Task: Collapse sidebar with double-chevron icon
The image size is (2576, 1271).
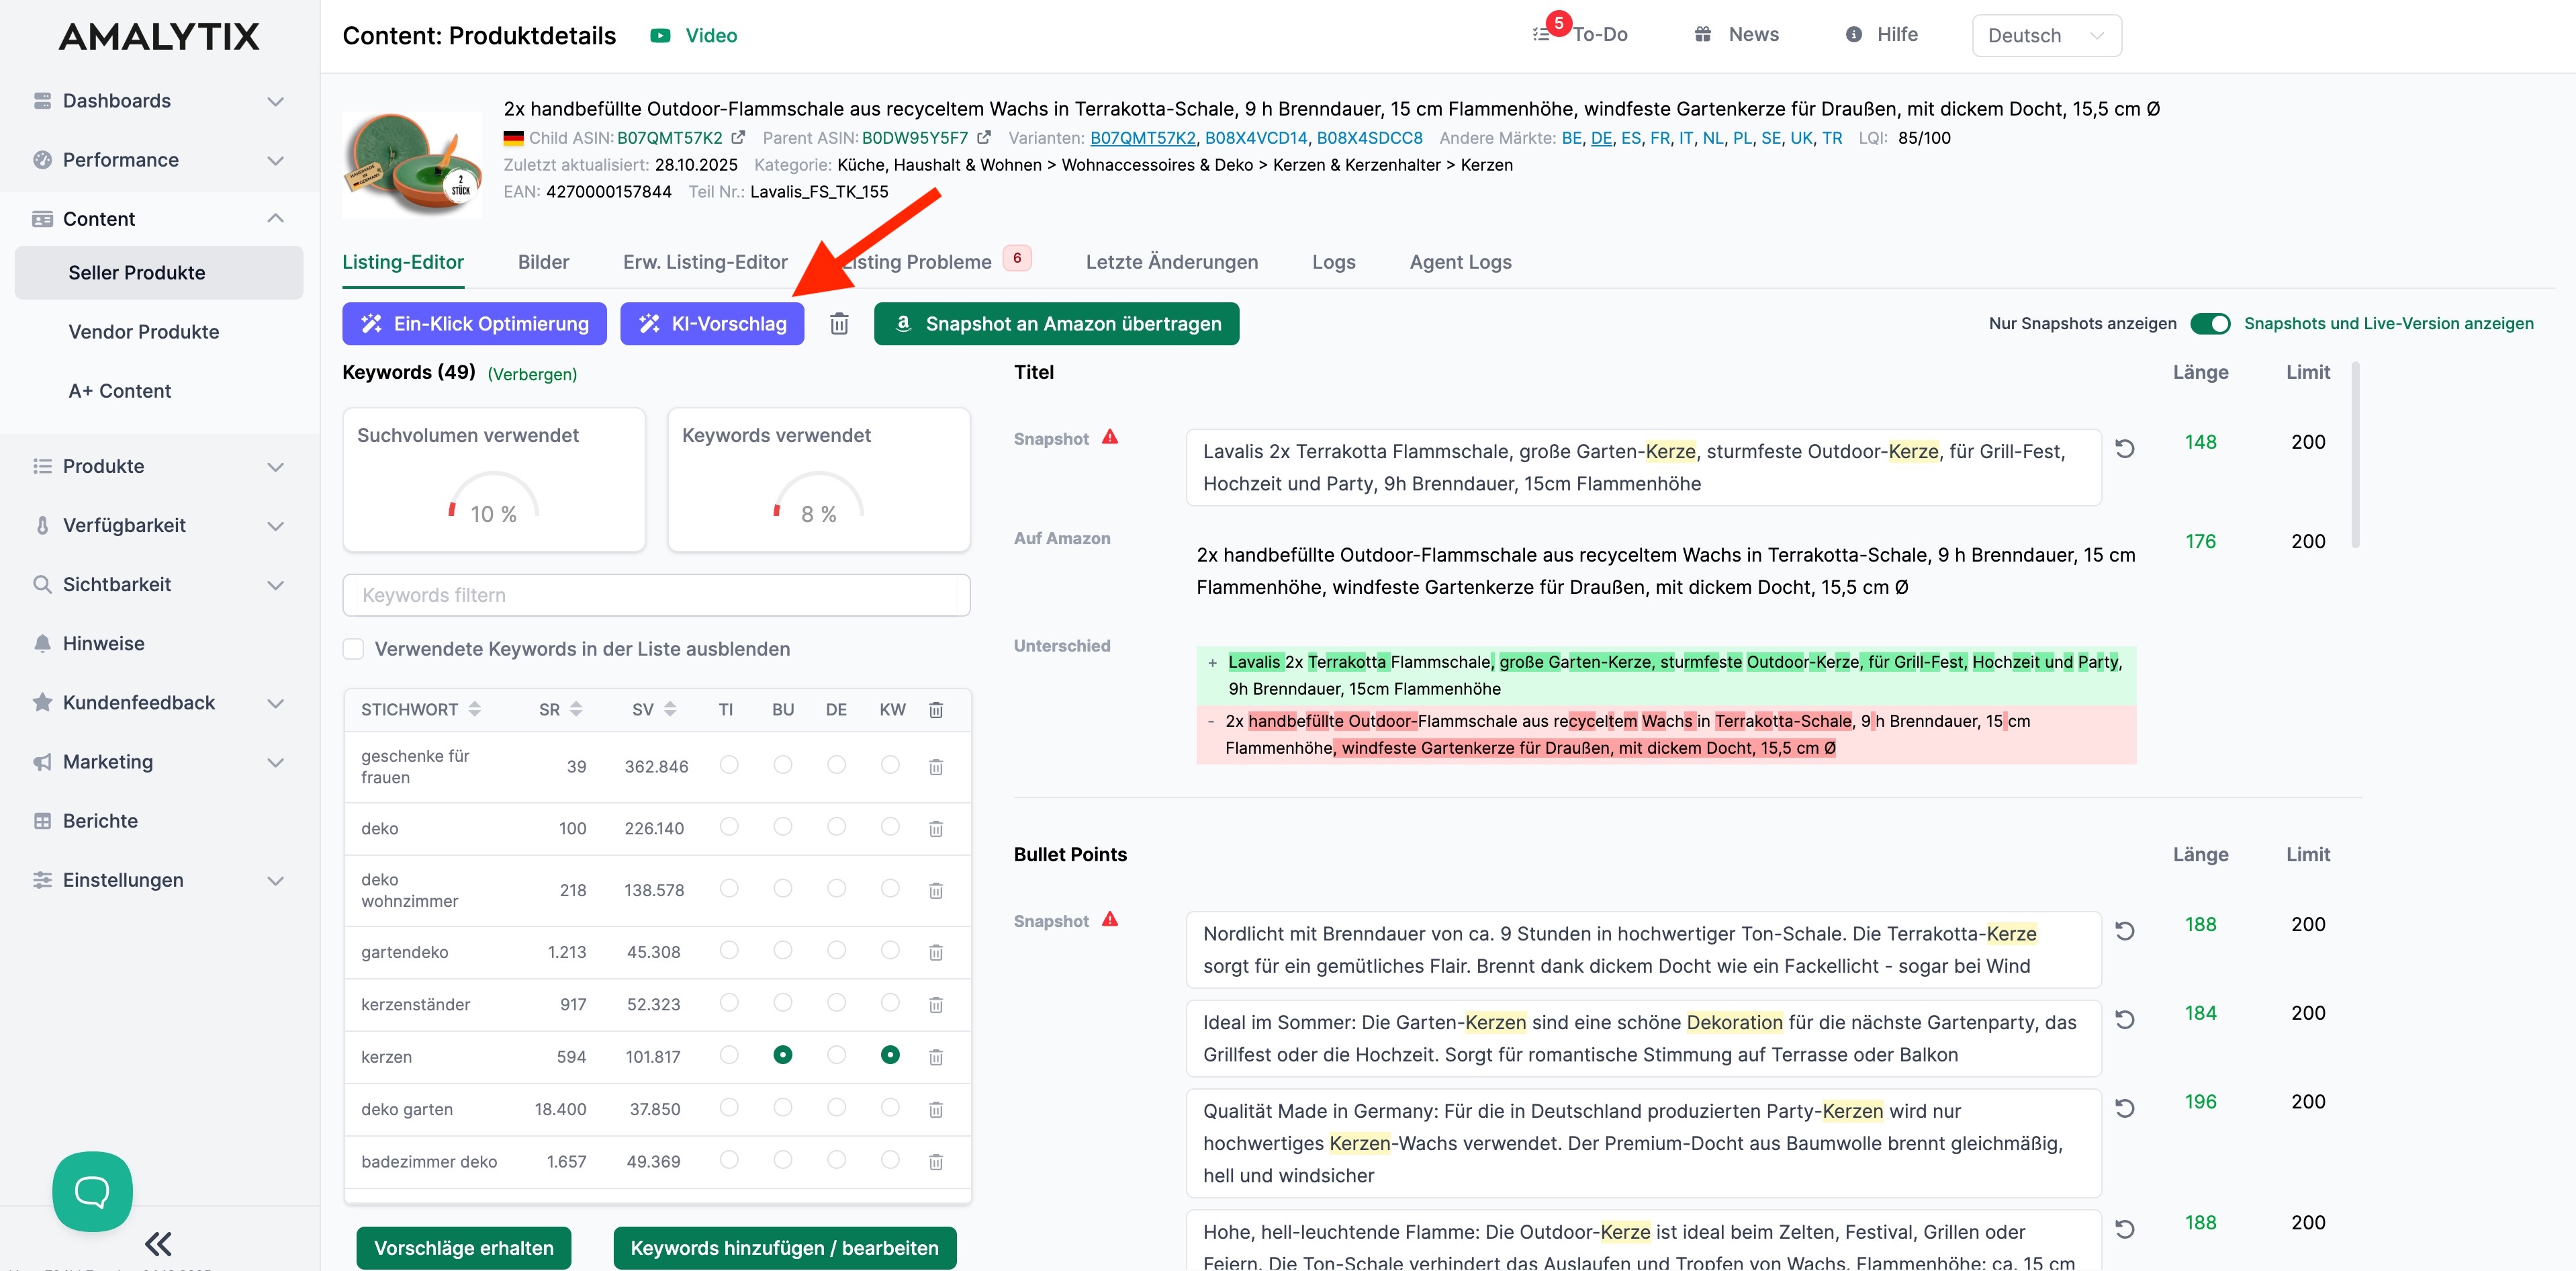Action: click(x=158, y=1243)
